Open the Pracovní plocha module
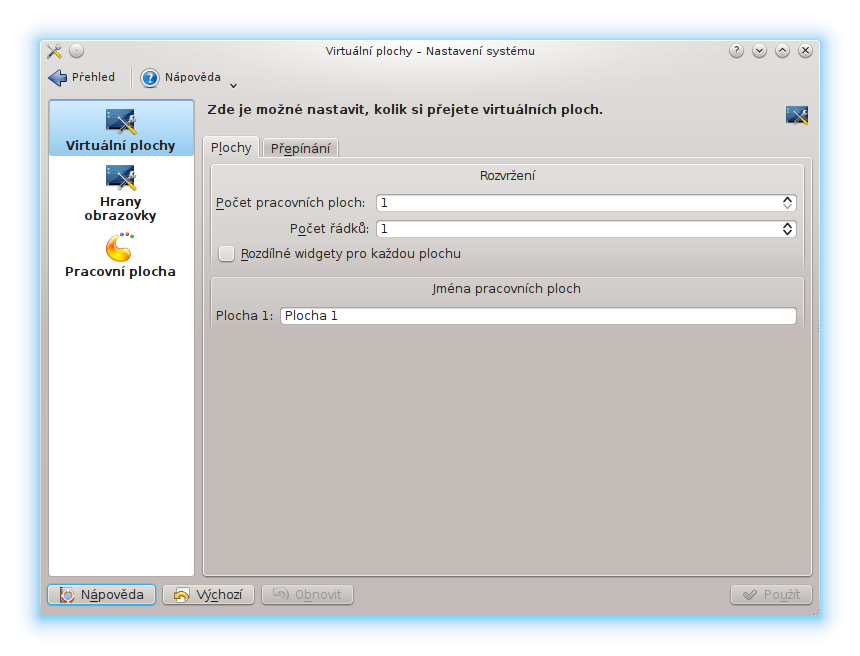 pos(121,256)
